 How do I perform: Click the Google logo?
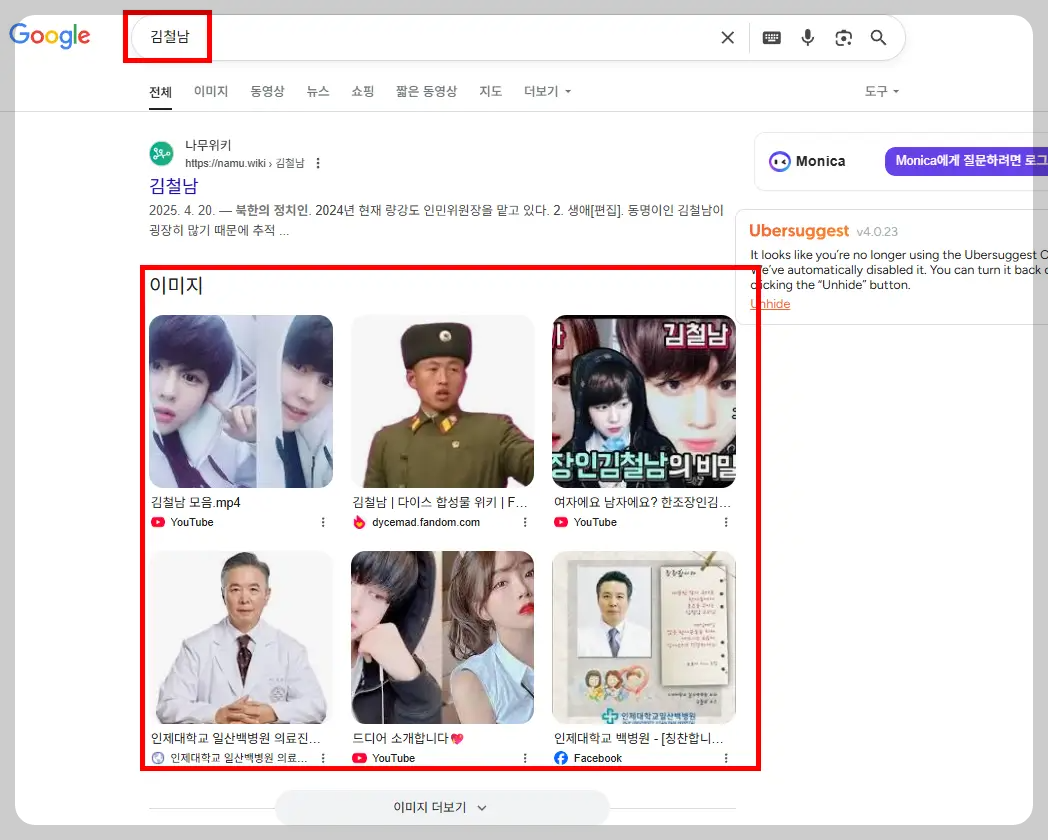(x=49, y=36)
